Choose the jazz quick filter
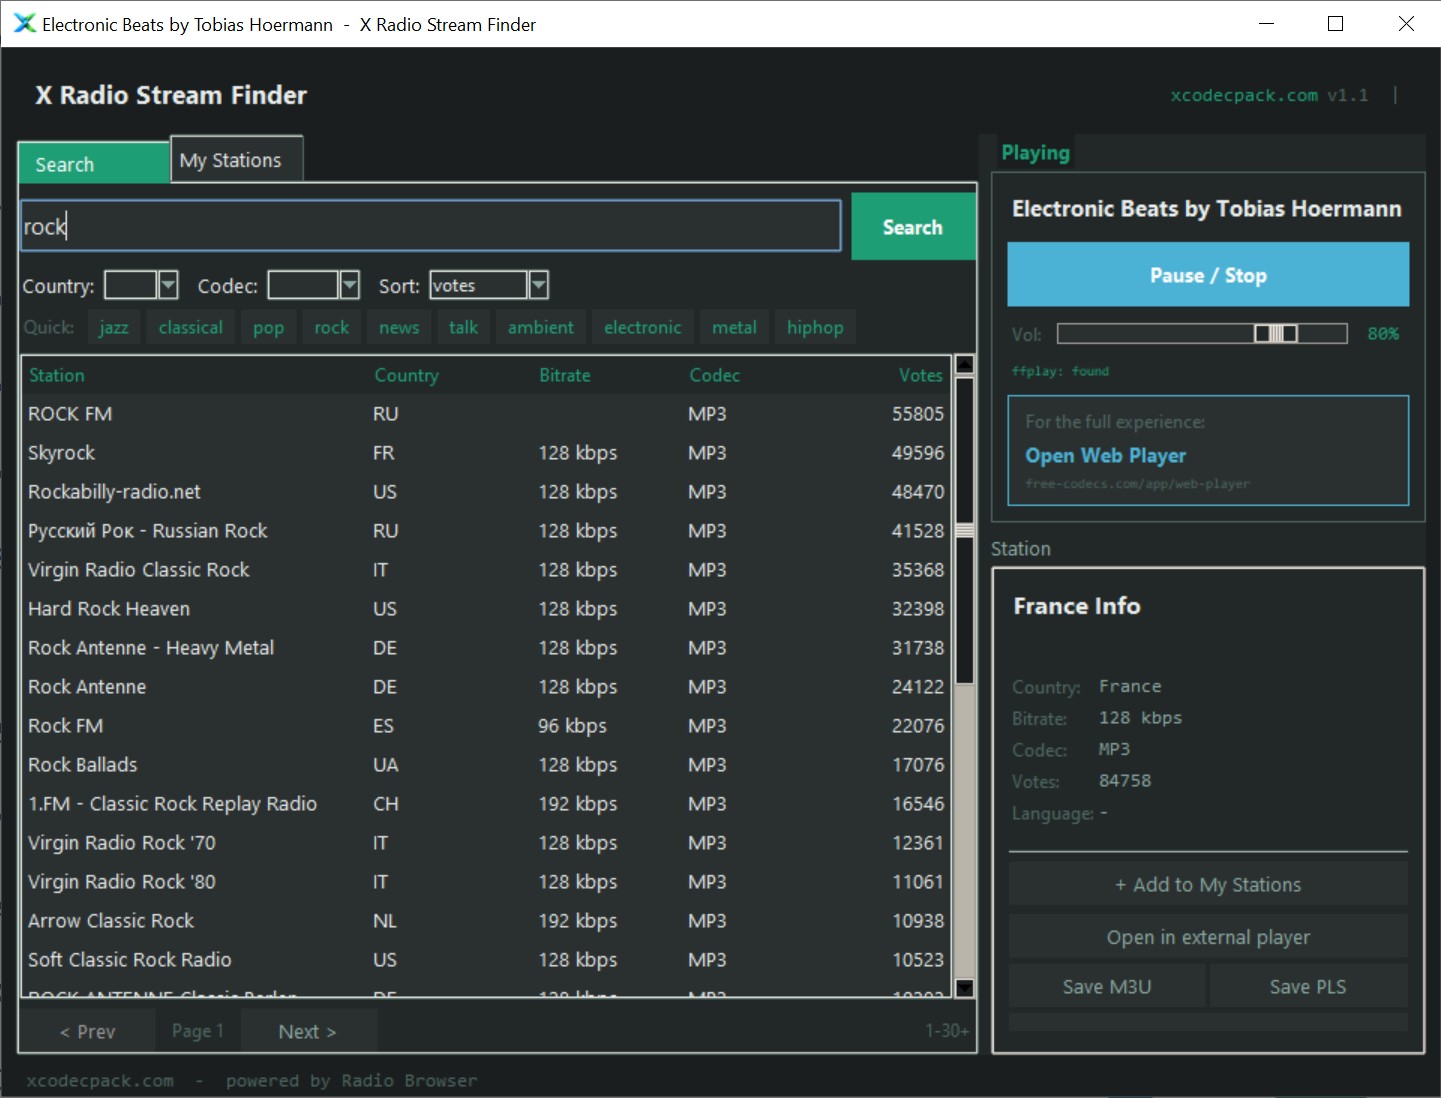Screen dimensions: 1441x1098 click(x=114, y=328)
